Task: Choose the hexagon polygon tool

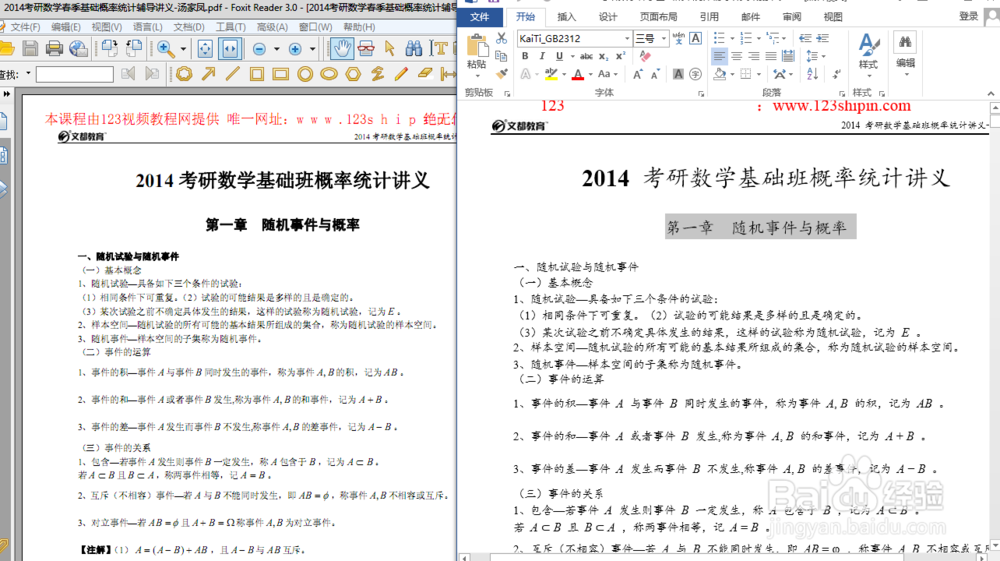Action: tap(353, 75)
